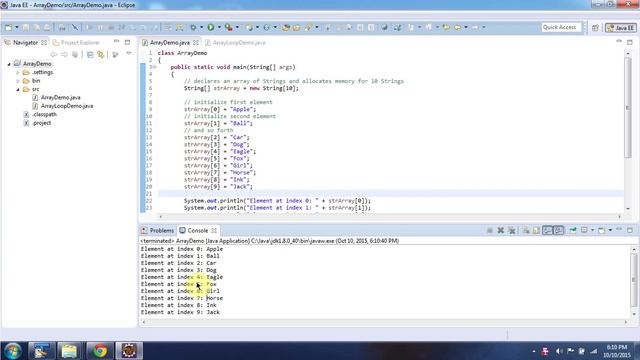The image size is (640, 360).
Task: Close the ArrayDemo.java editor tab
Action: (x=196, y=42)
